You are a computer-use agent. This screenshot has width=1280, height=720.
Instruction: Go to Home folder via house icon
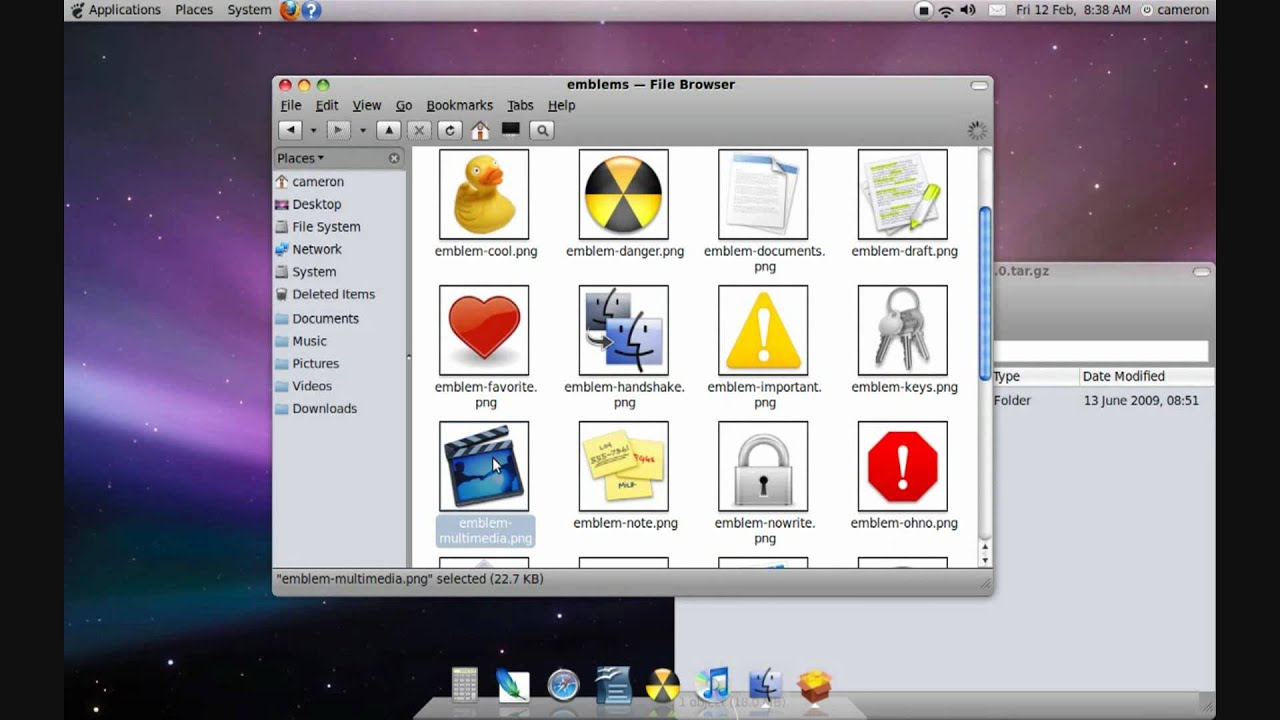[x=480, y=130]
